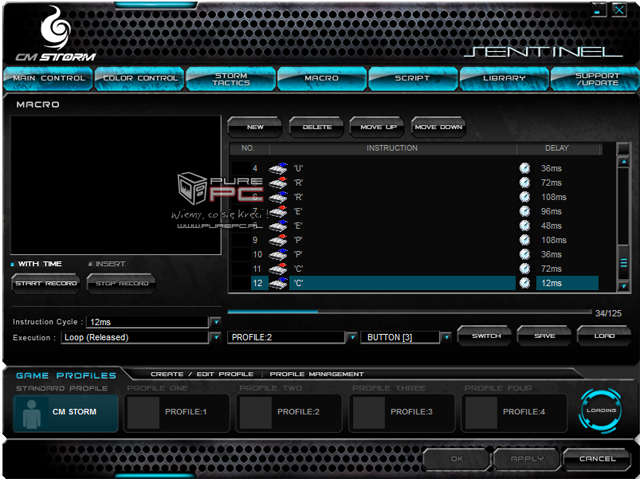Select the Macro tab
Viewport: 640px width, 479px height.
click(x=322, y=78)
